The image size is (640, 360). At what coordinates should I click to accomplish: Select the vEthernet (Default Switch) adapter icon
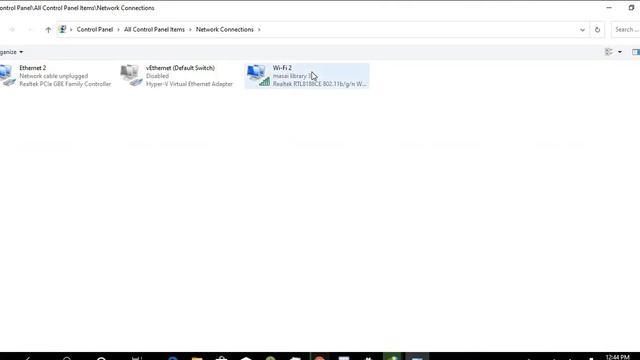pyautogui.click(x=131, y=76)
